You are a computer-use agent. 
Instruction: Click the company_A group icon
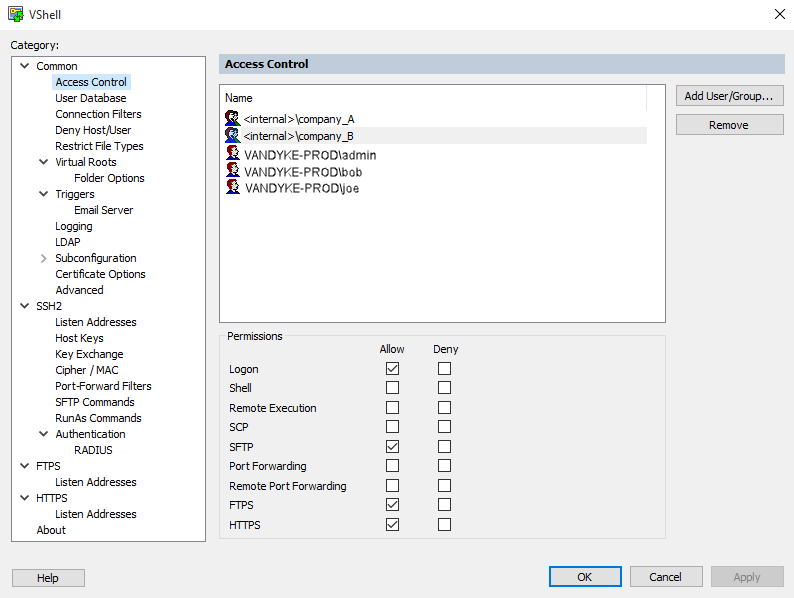(232, 118)
